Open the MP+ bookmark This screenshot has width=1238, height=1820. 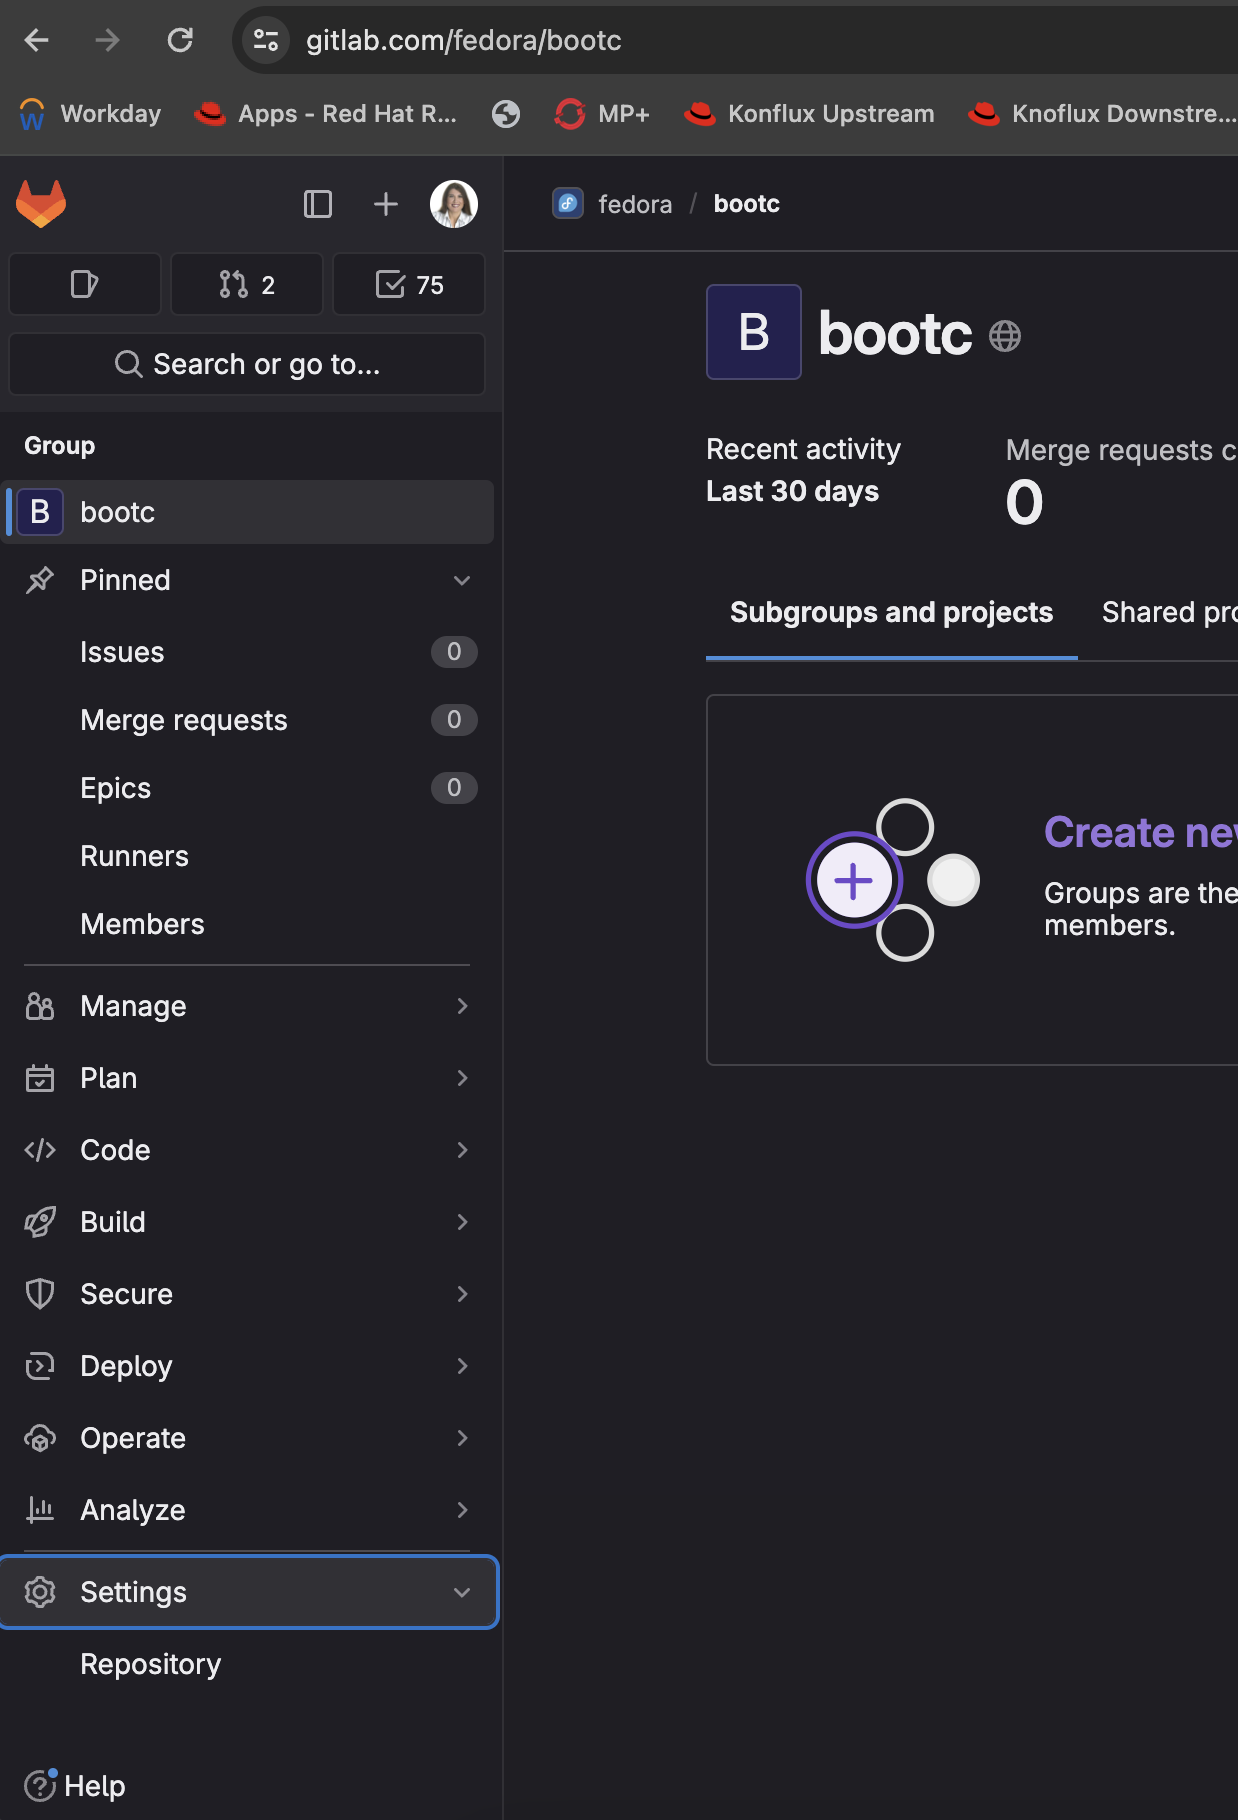click(602, 114)
